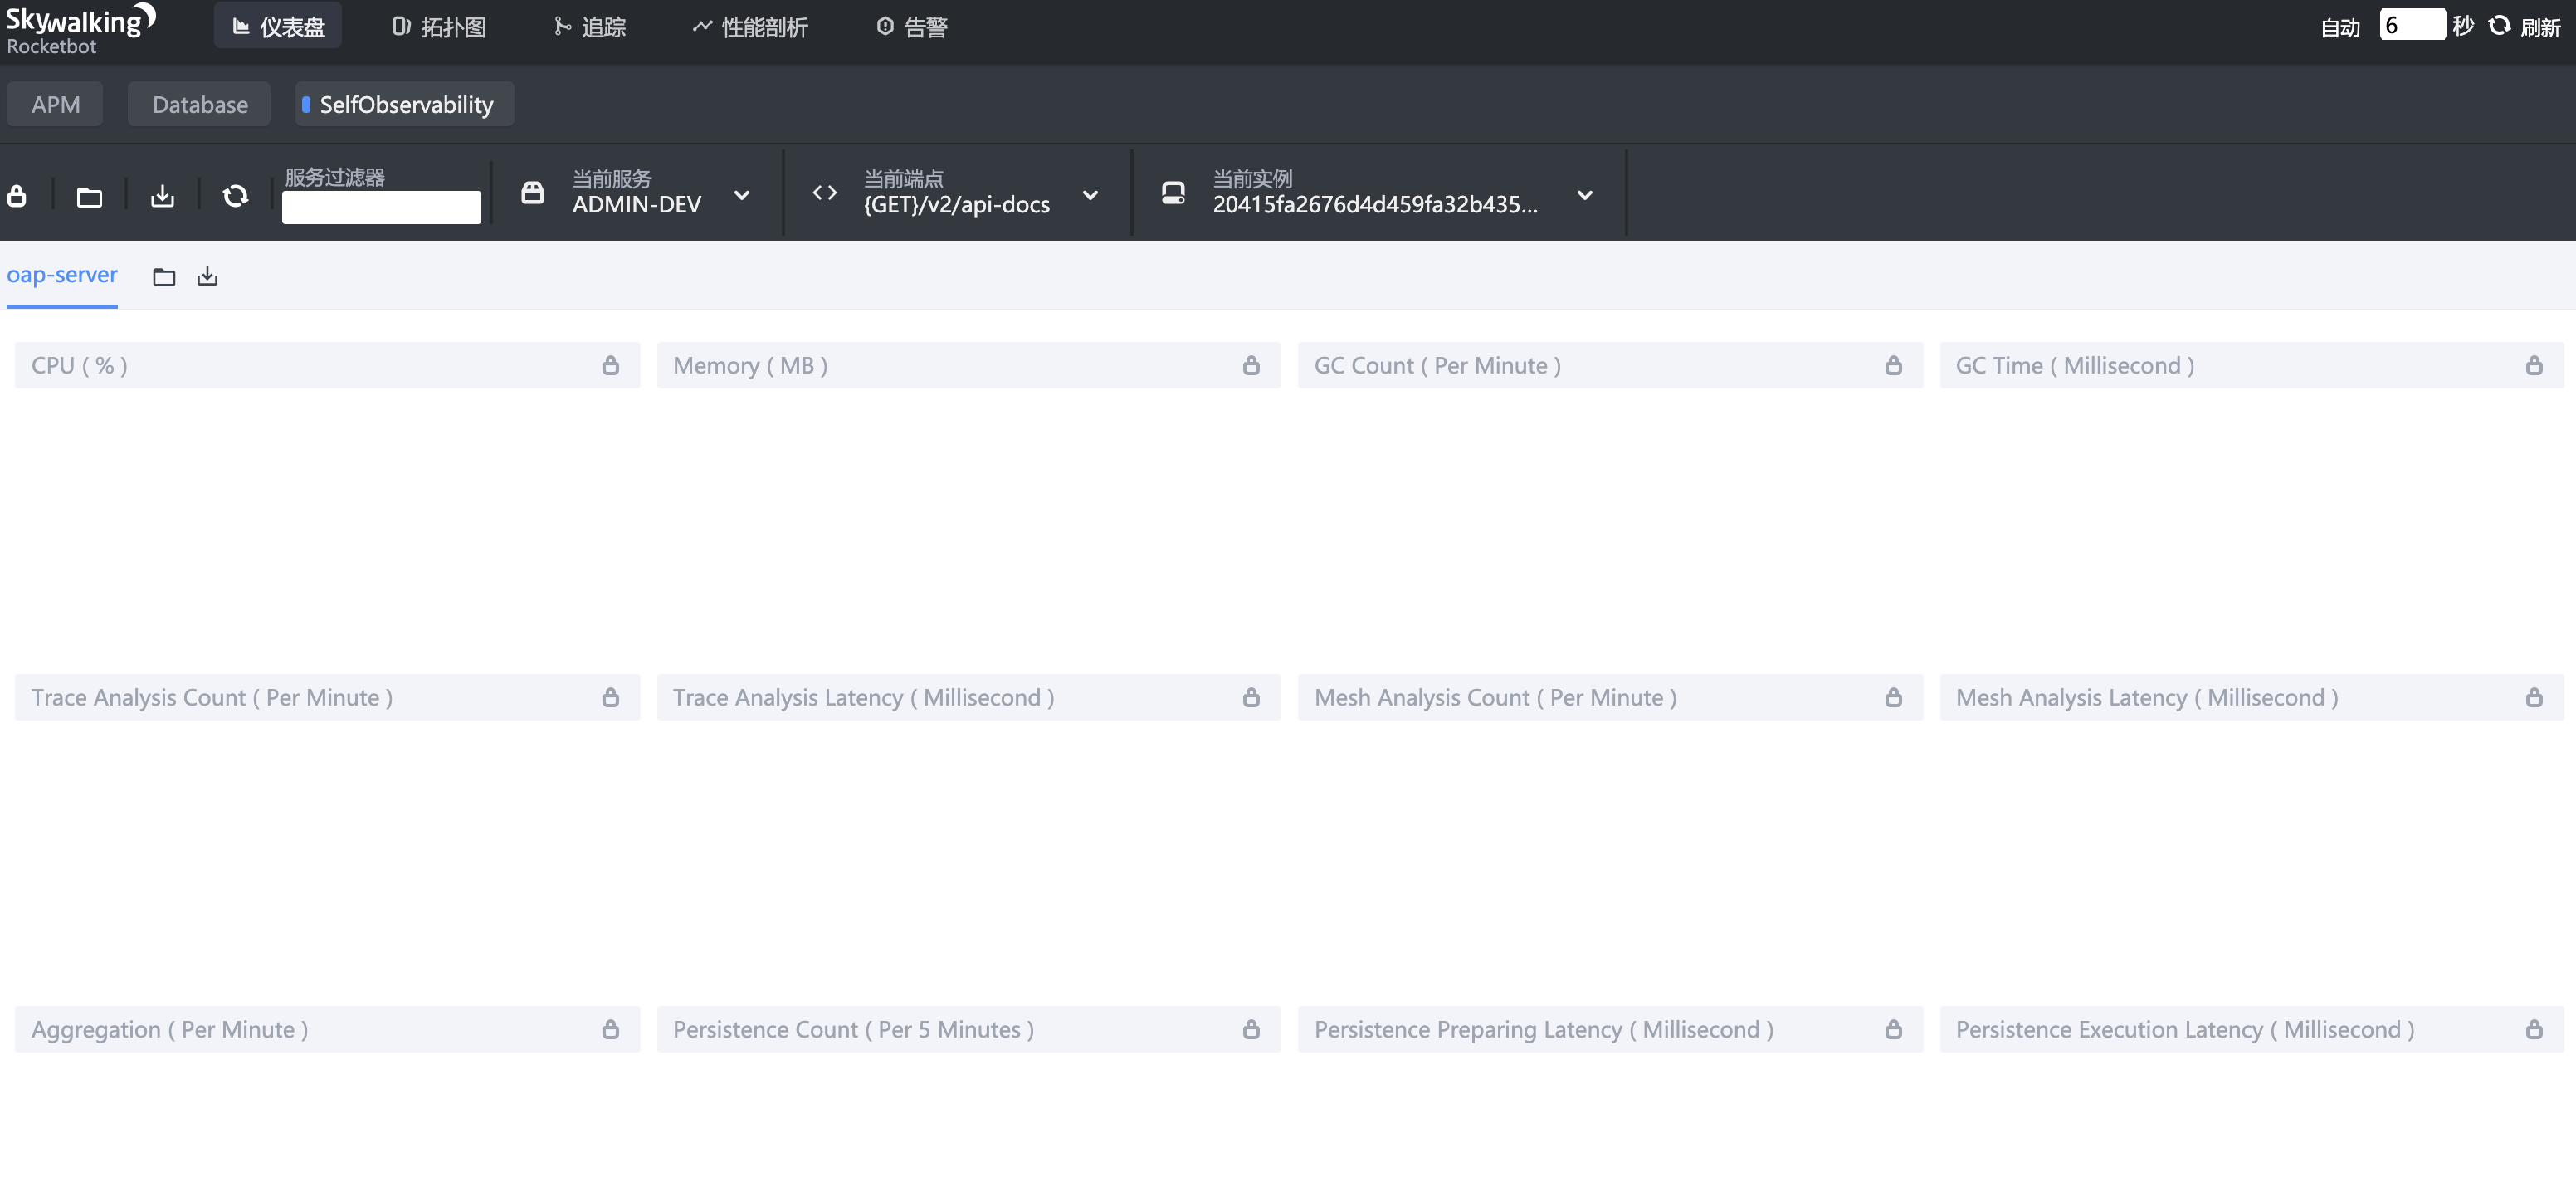
Task: Click download icon next to oap-server tab
Action: [x=207, y=276]
